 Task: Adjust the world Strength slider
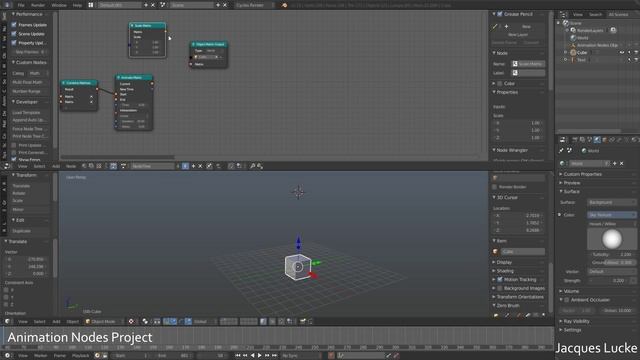[608, 280]
